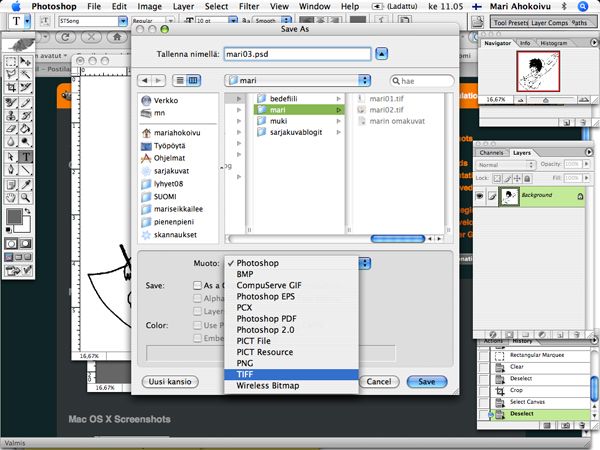Click the Save button
The width and height of the screenshot is (600, 450).
[427, 382]
